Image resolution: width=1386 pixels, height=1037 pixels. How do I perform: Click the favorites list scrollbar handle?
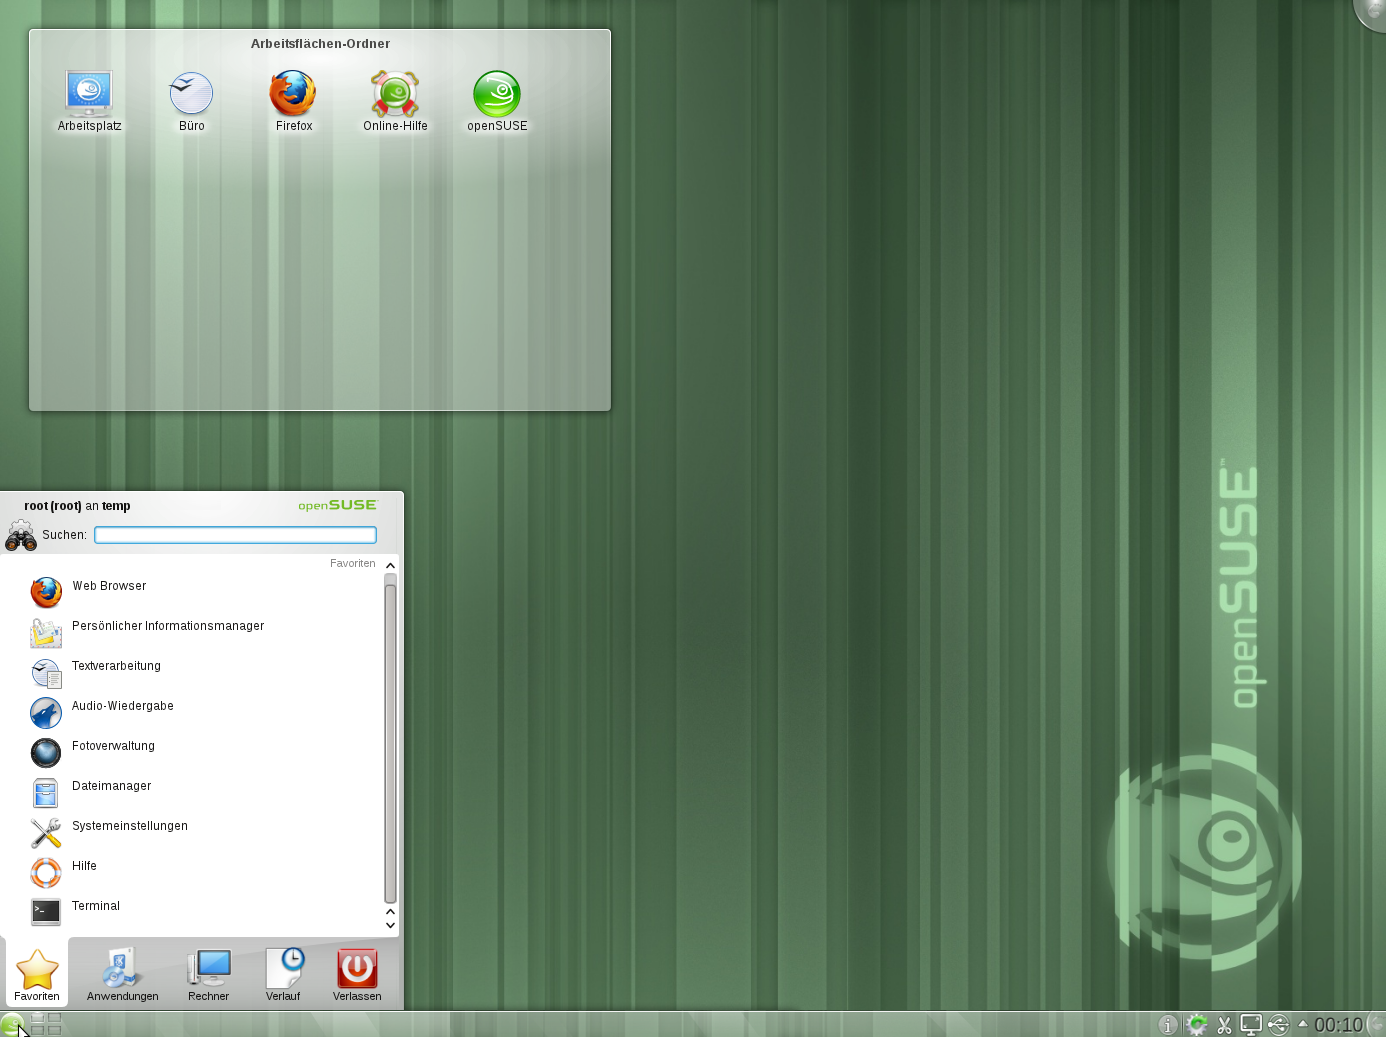click(390, 743)
